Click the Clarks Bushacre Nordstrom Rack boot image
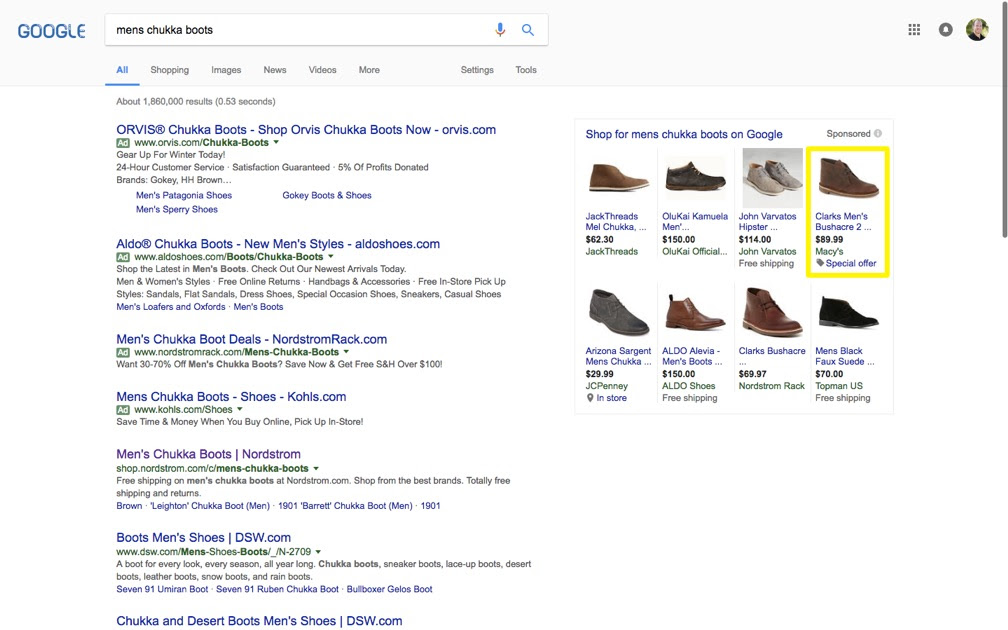This screenshot has height=630, width=1008. 772,312
